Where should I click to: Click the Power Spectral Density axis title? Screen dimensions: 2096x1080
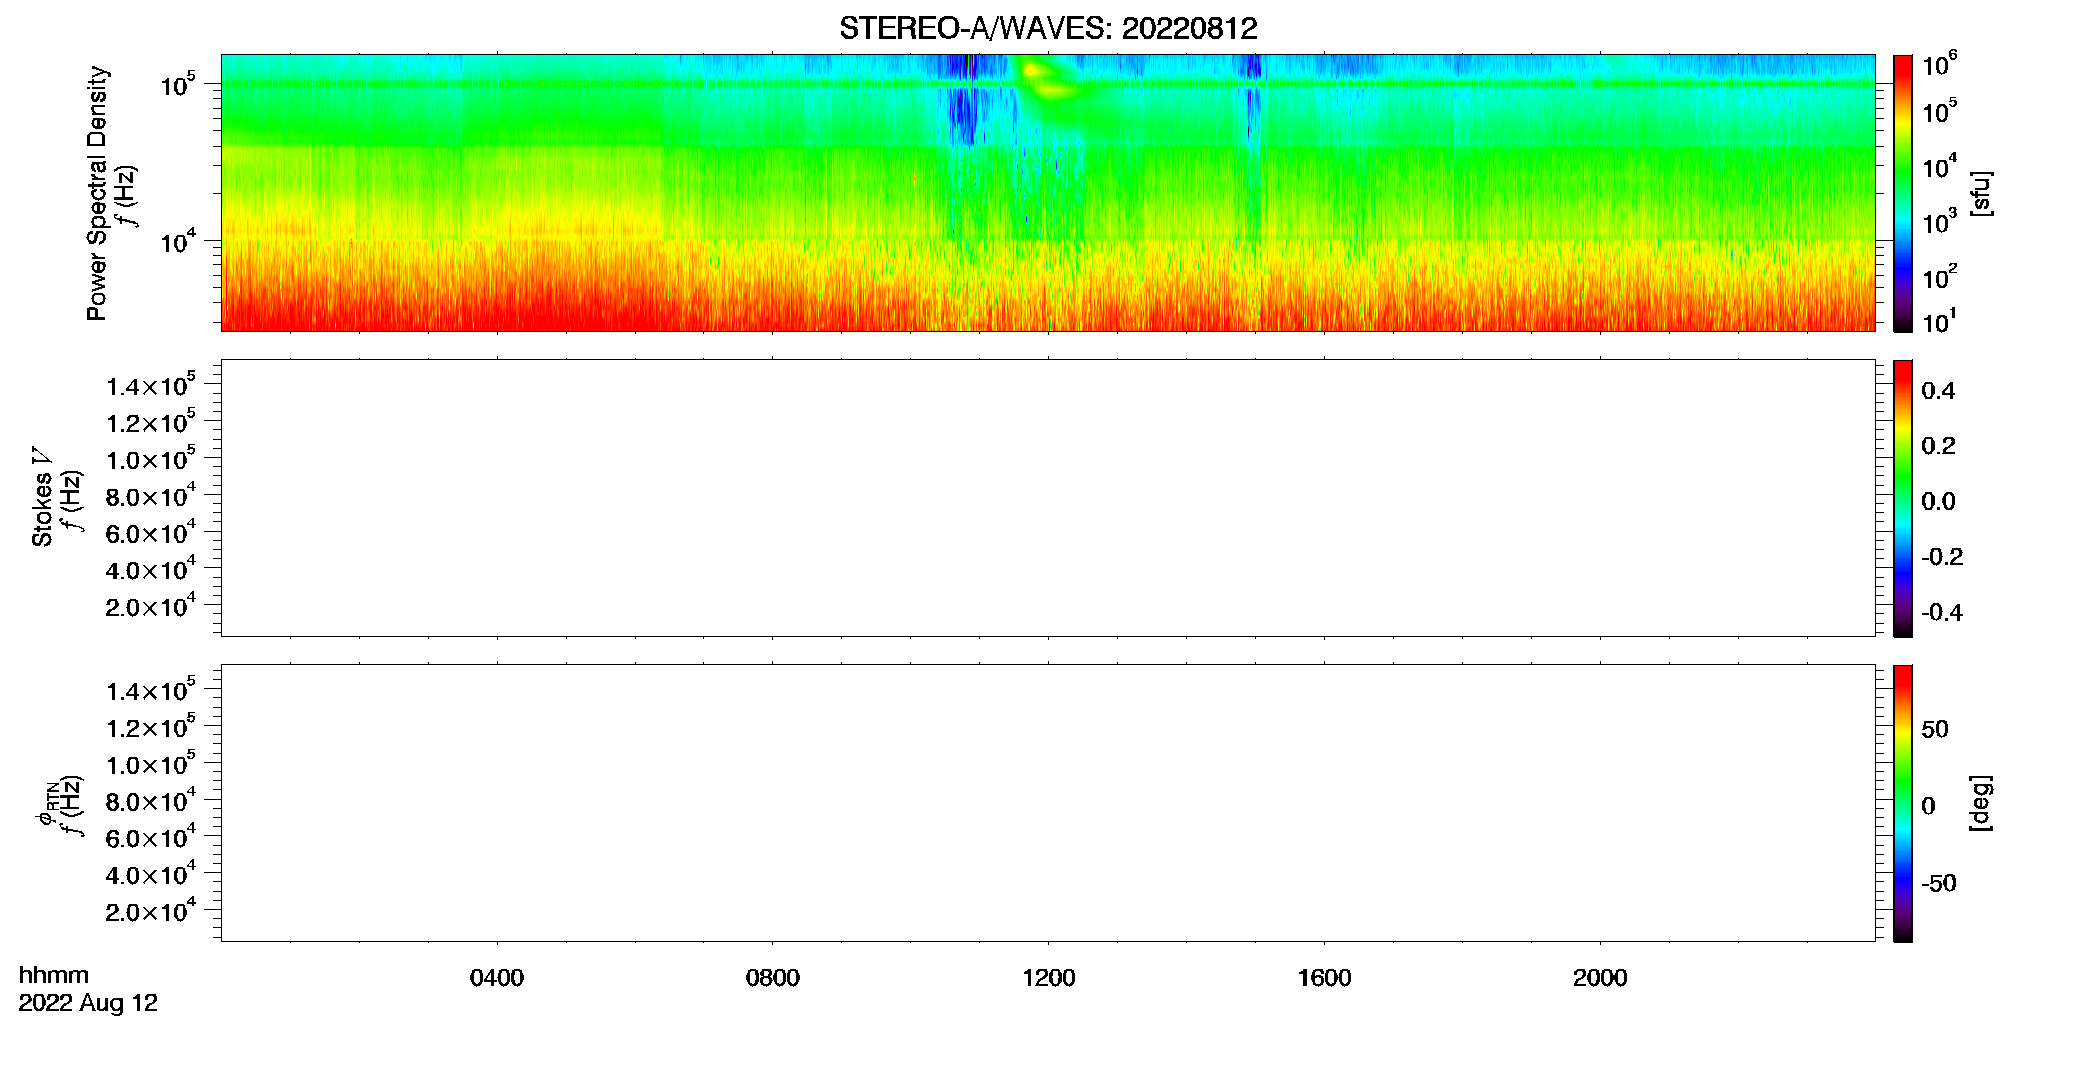[97, 193]
